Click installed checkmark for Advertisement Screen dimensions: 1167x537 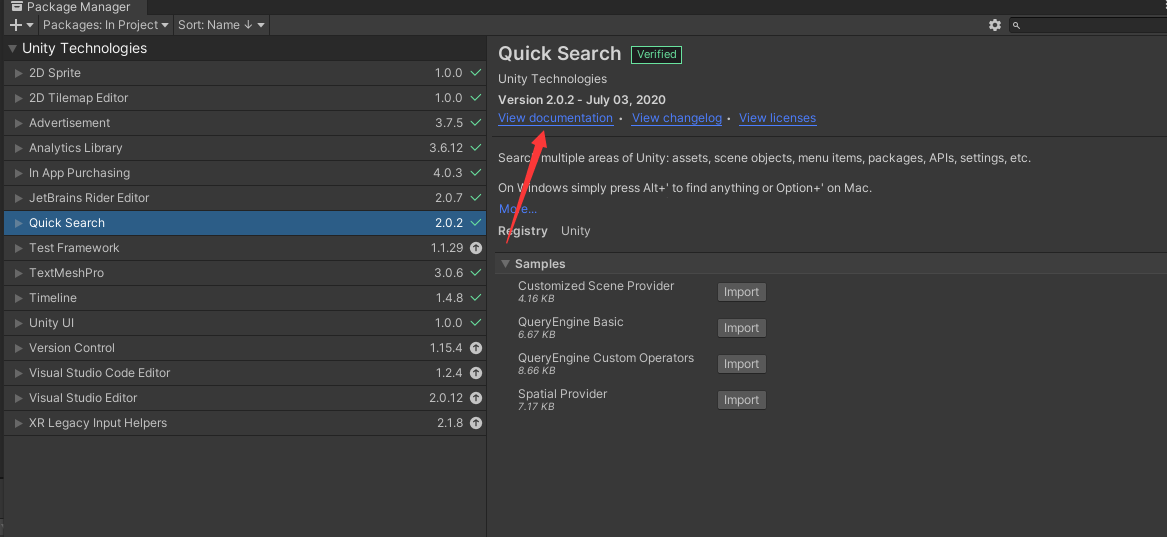(x=476, y=123)
